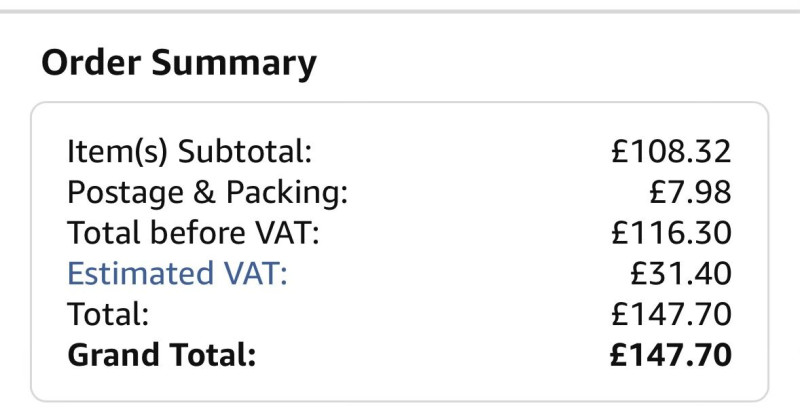The width and height of the screenshot is (800, 416).
Task: Click the word Total in bold Grand Total
Action: pyautogui.click(x=210, y=354)
